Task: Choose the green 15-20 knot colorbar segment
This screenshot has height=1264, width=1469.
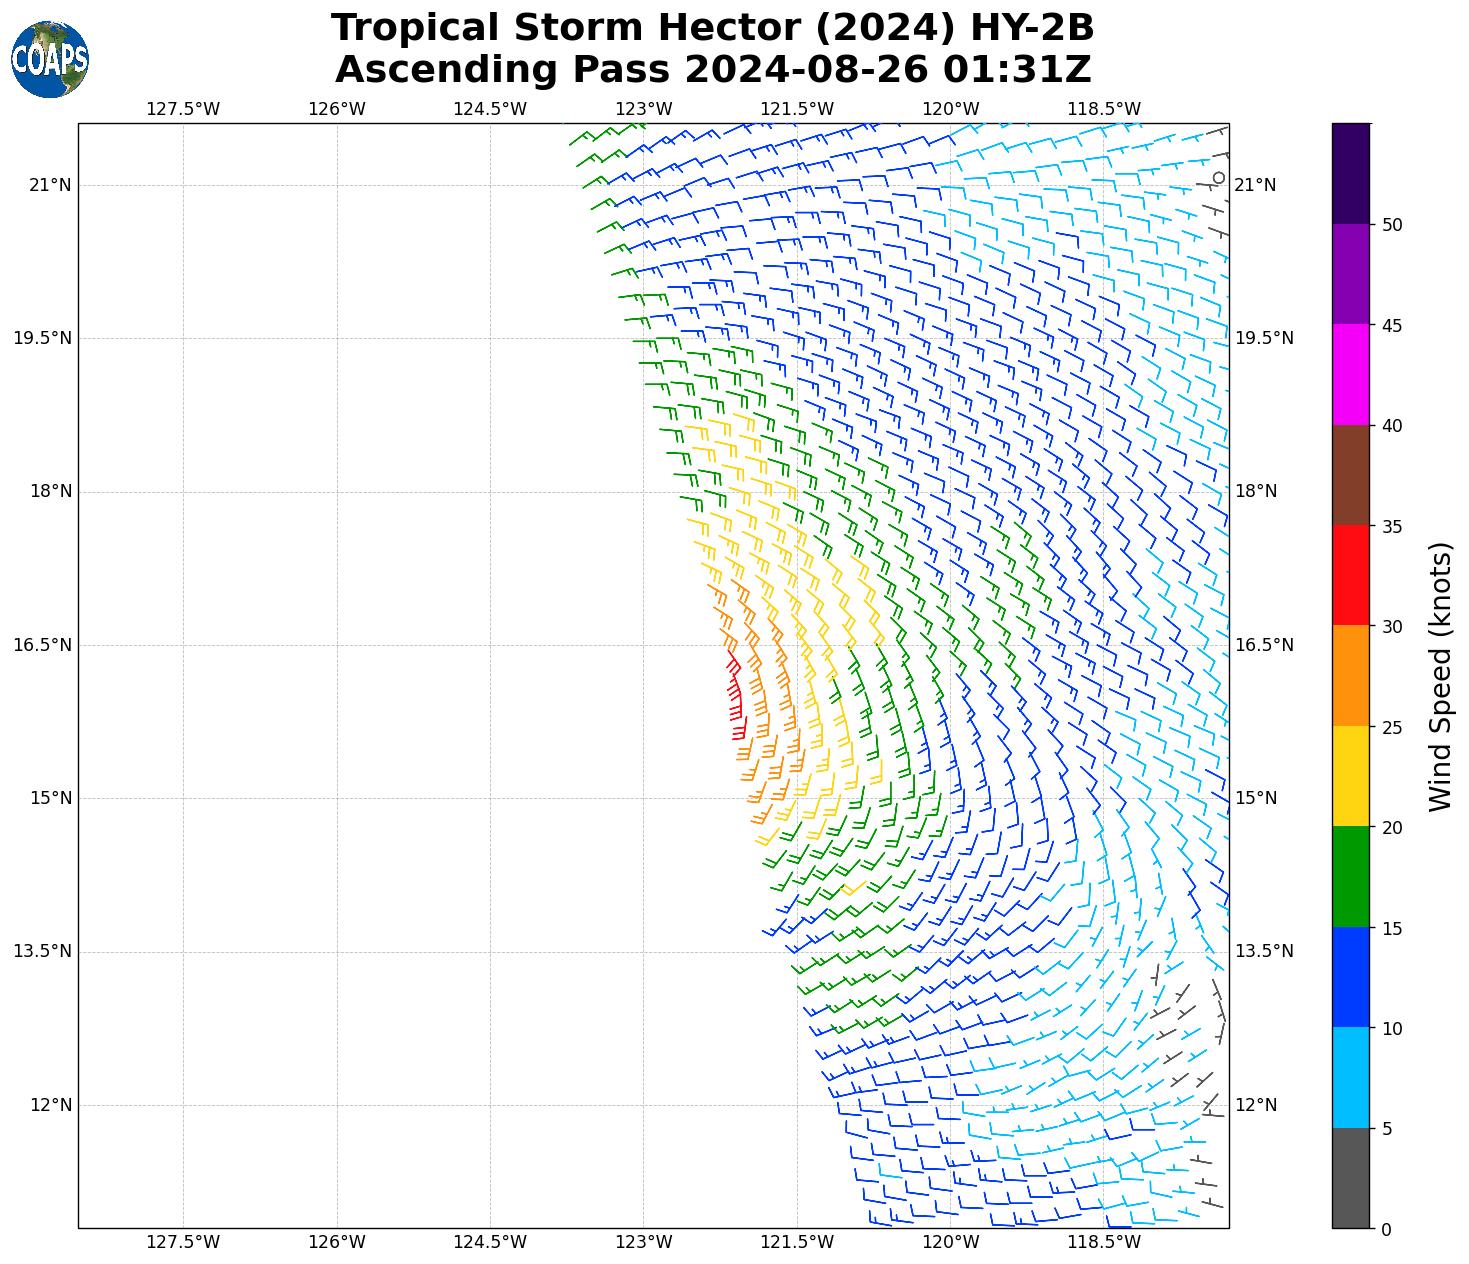Action: tap(1350, 877)
